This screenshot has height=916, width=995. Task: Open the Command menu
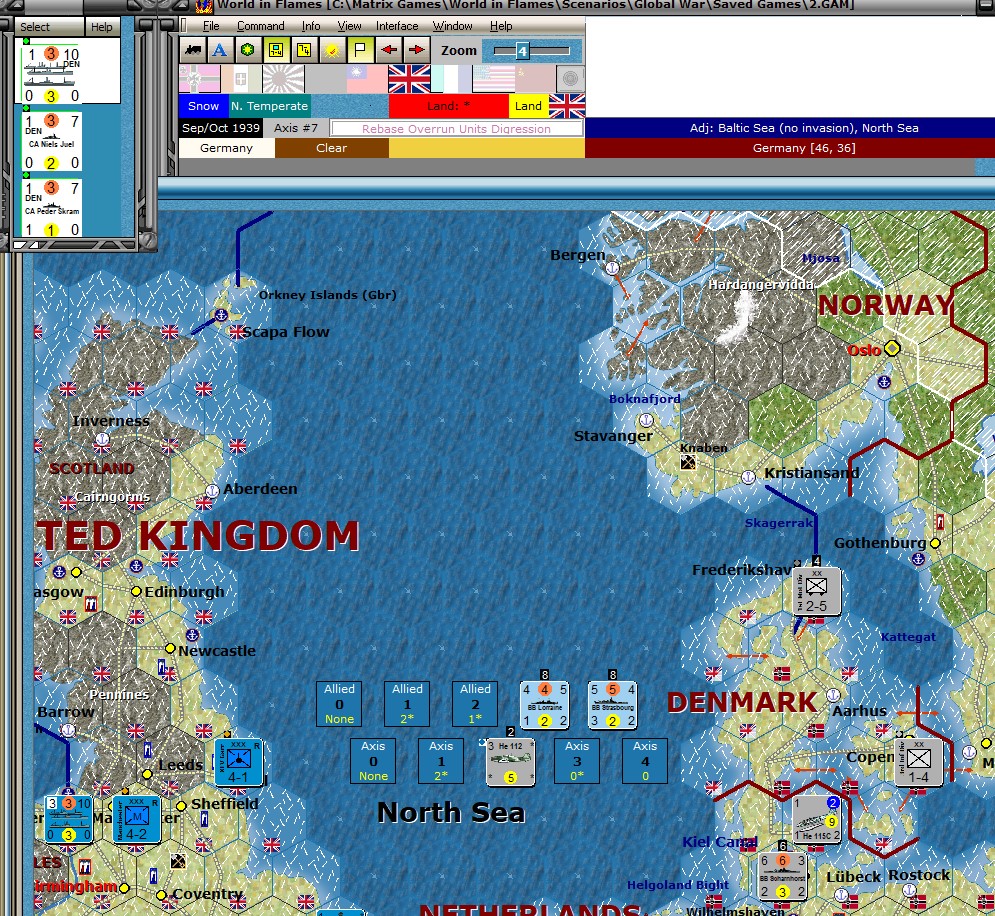[x=260, y=26]
